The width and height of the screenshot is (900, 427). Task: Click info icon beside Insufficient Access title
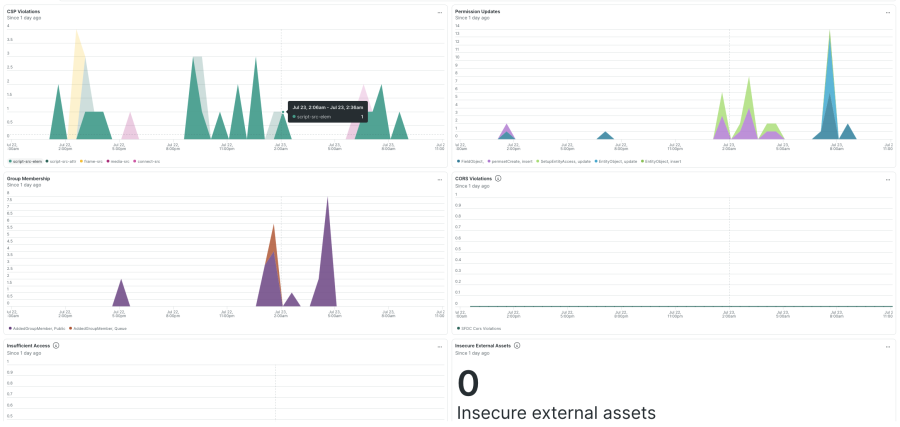coord(56,346)
